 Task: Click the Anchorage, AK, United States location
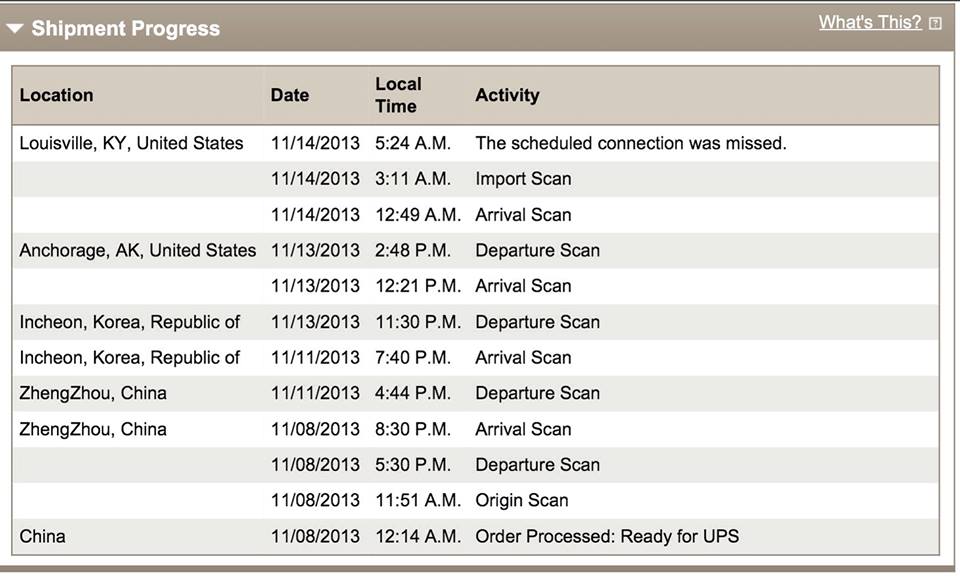tap(137, 250)
